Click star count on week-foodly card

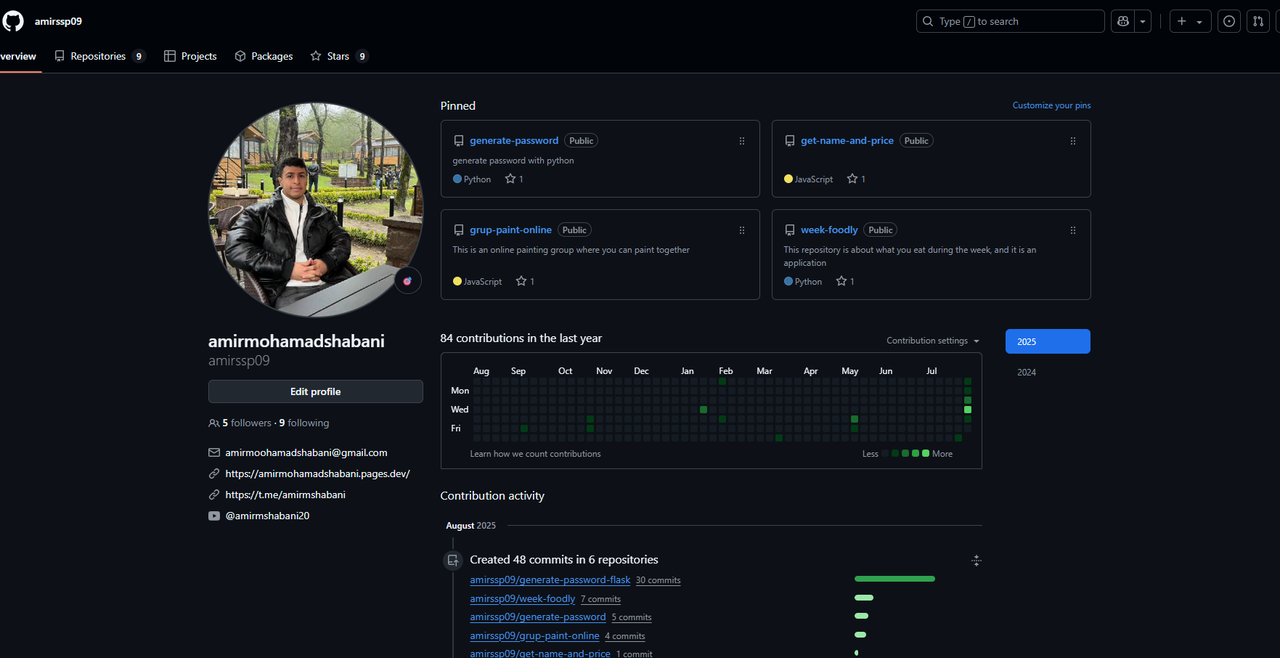pos(845,281)
